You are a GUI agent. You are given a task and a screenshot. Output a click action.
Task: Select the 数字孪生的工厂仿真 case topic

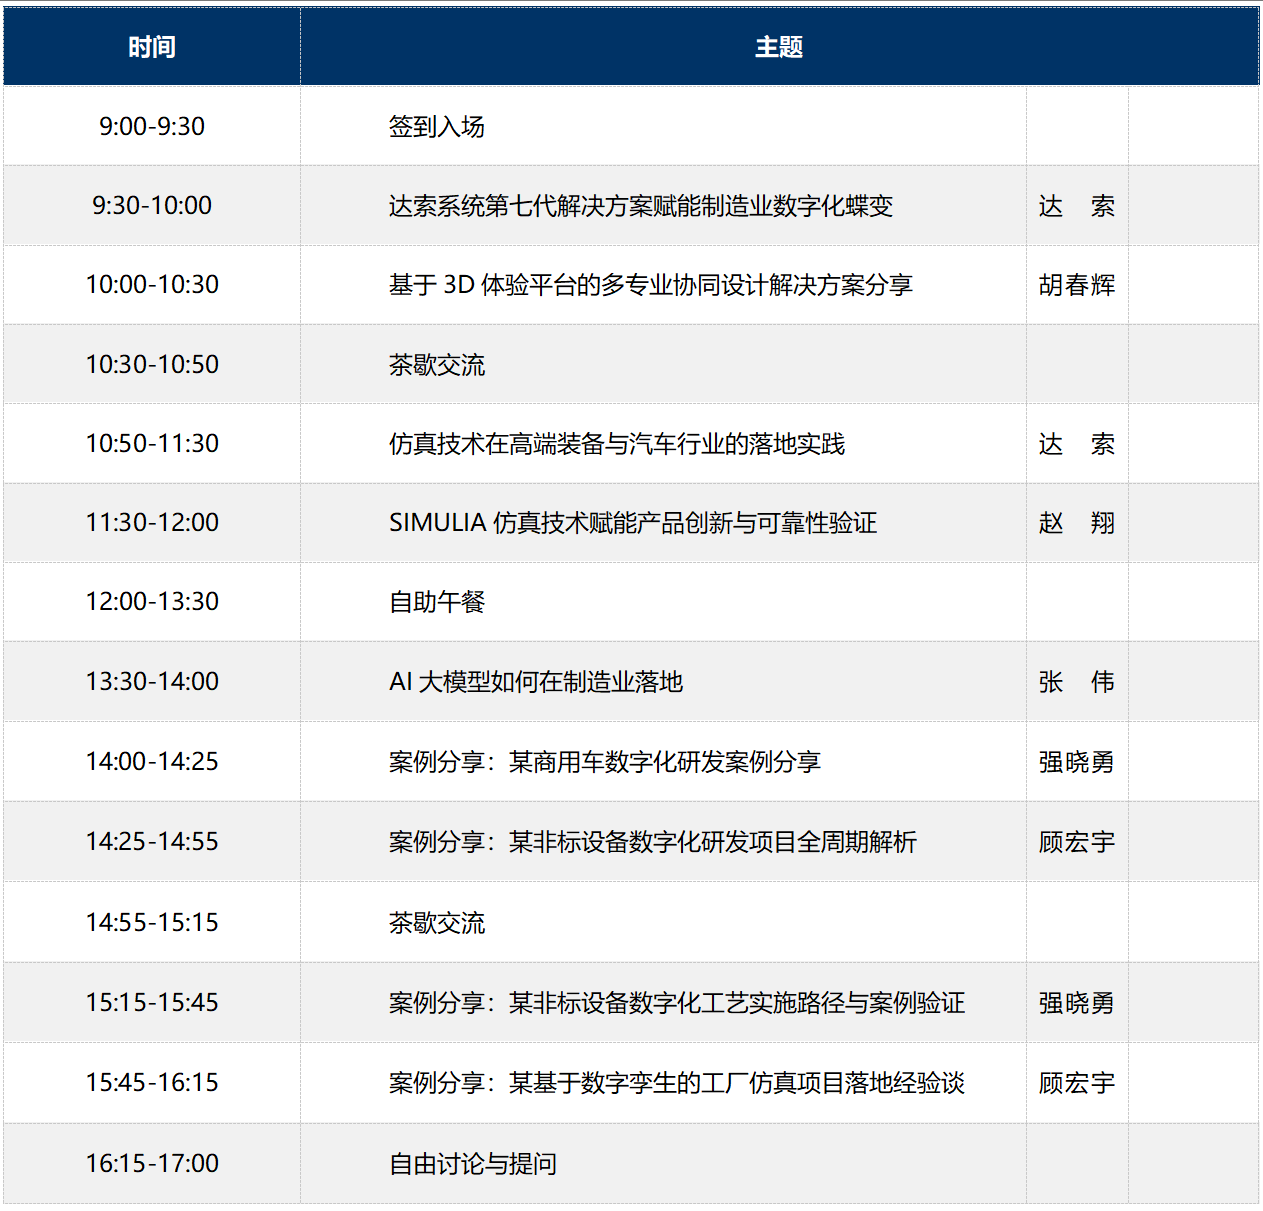tap(676, 1083)
